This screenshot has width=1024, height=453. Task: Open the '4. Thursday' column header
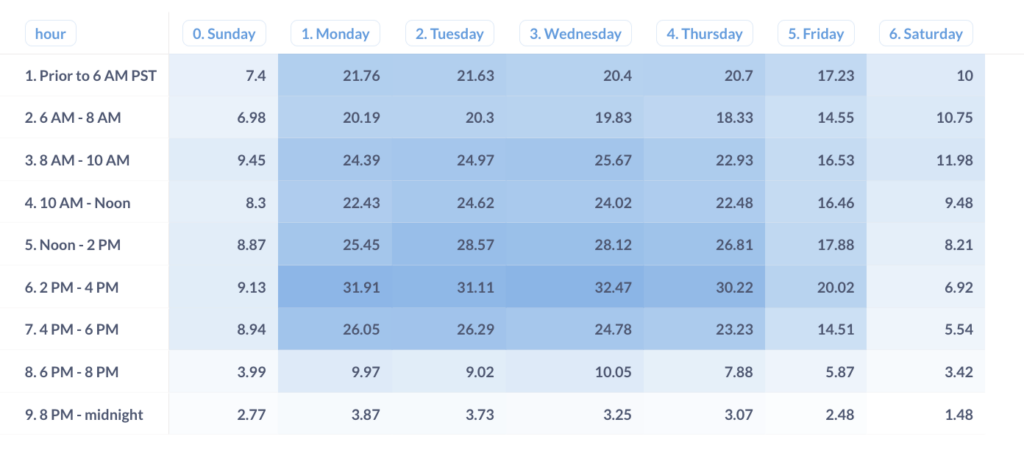706,33
